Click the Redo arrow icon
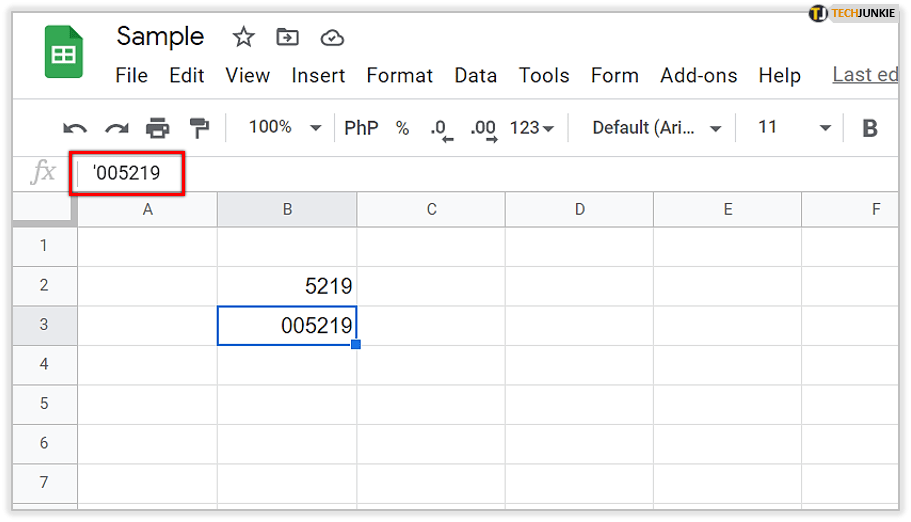 (x=117, y=128)
